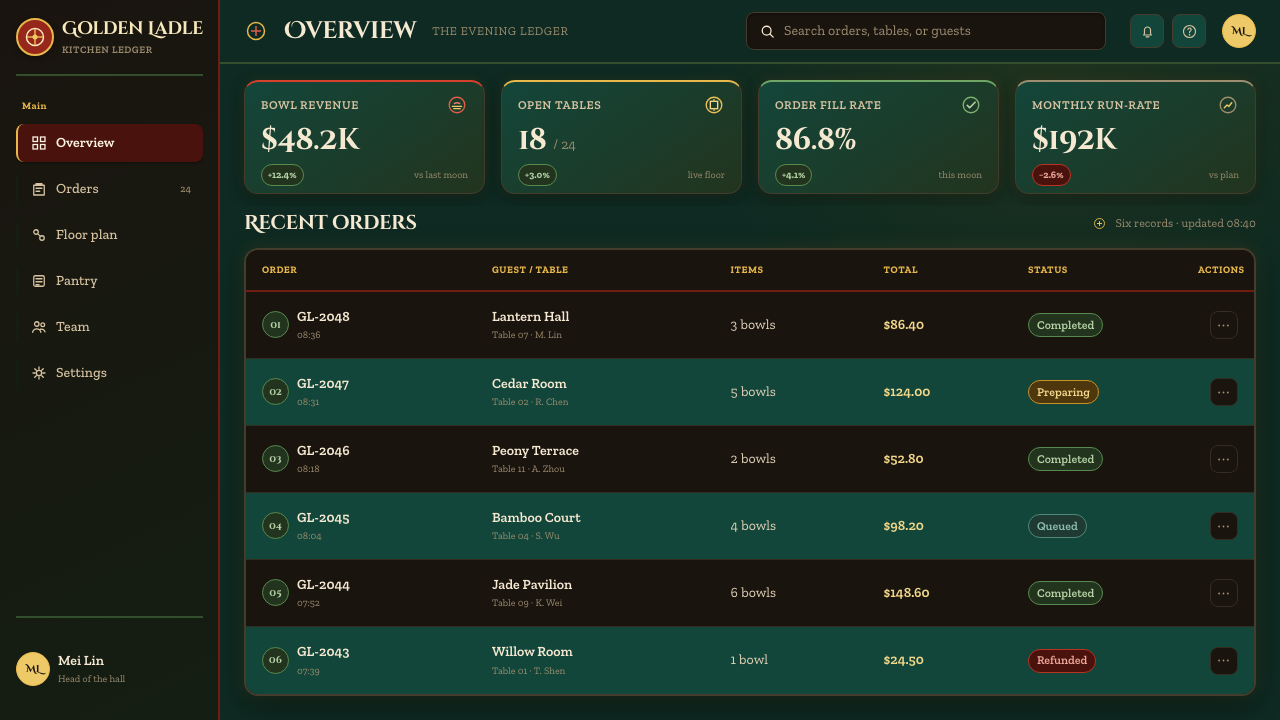Click the Orders count badge 24
This screenshot has width=1280, height=720.
[185, 189]
